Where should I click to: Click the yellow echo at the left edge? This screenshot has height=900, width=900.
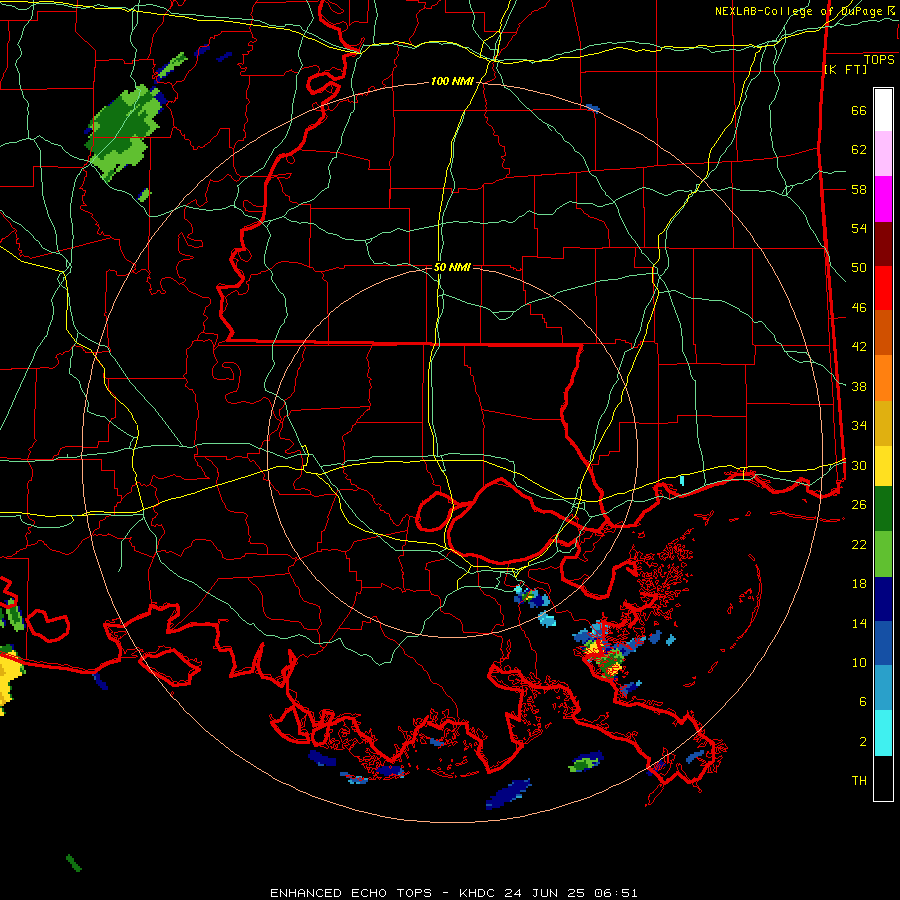click(10, 680)
